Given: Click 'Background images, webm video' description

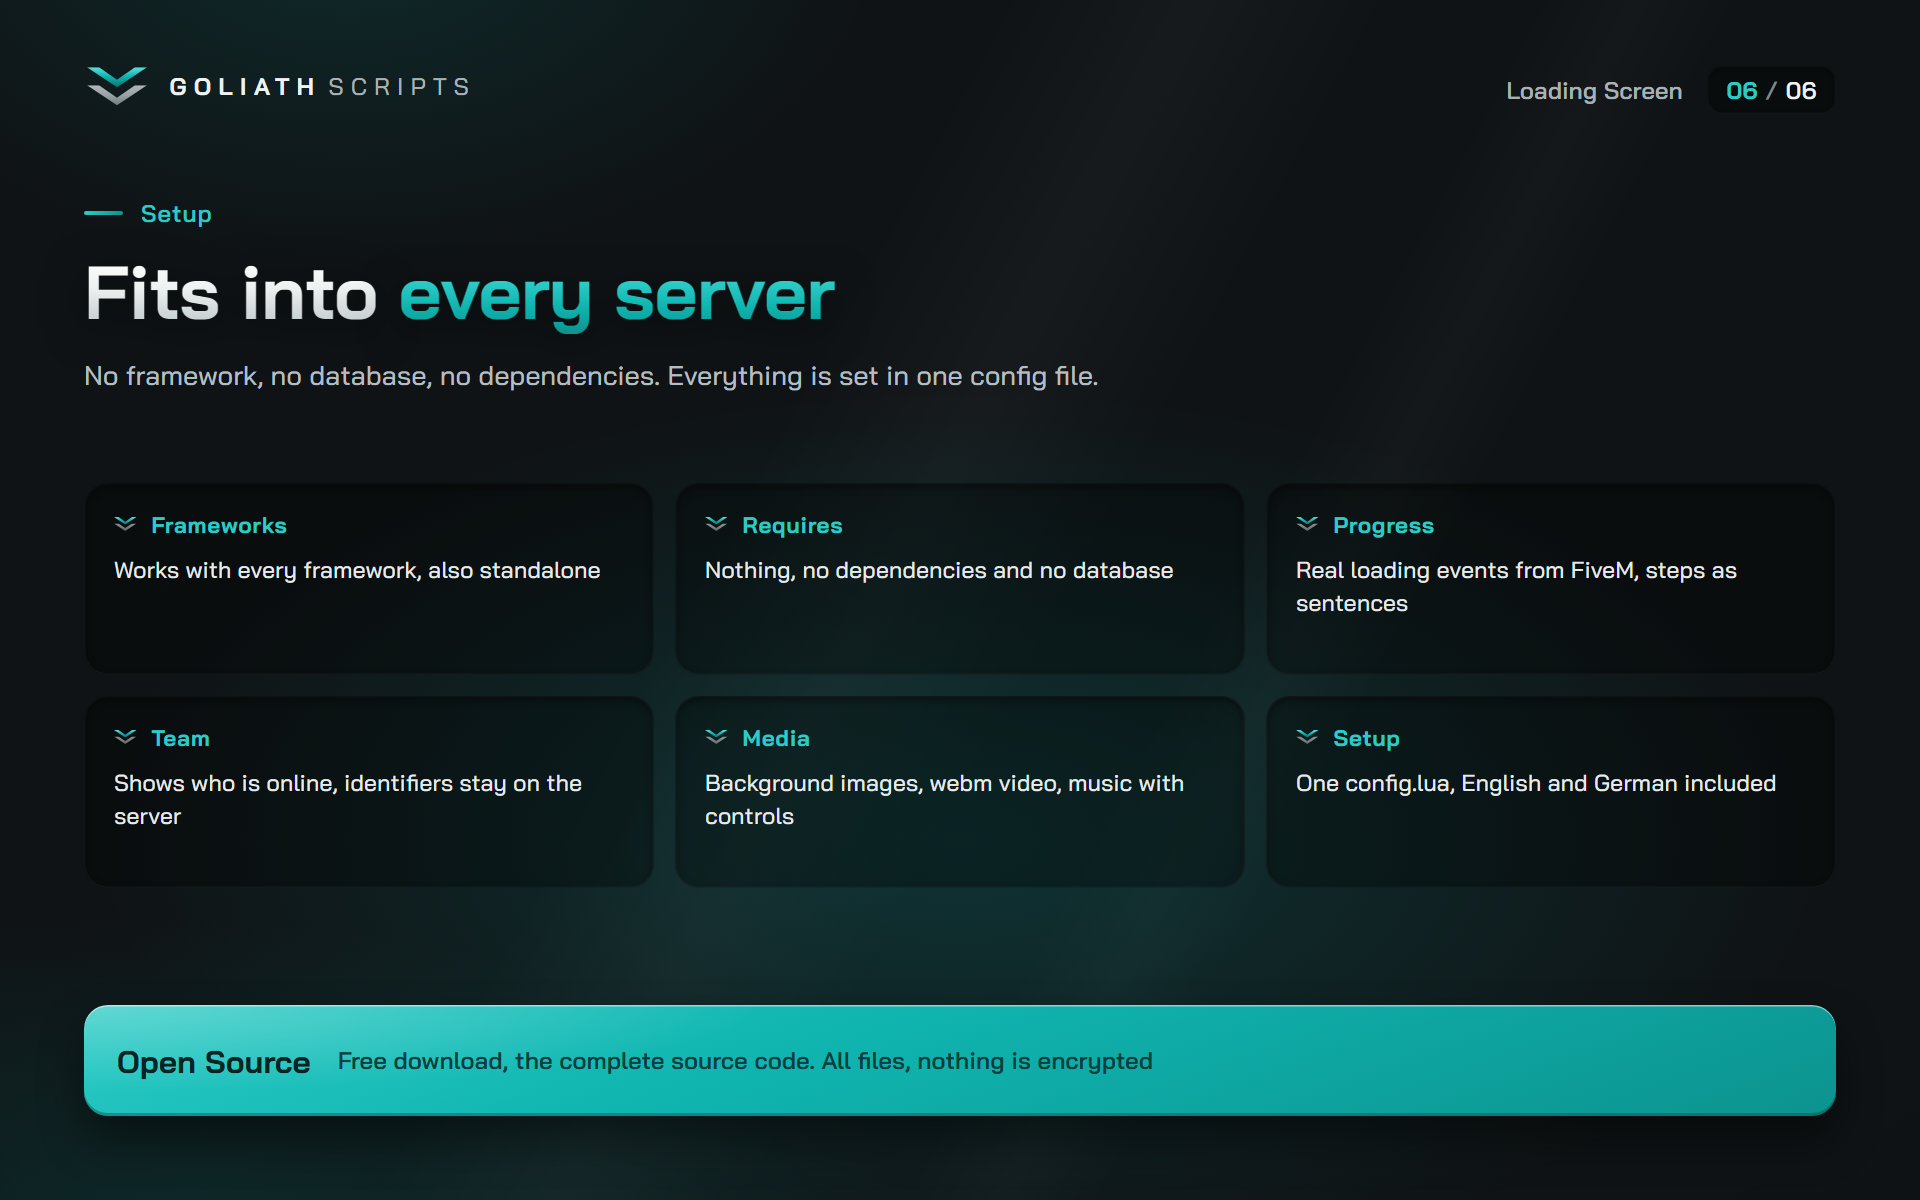Looking at the screenshot, I should 944,800.
